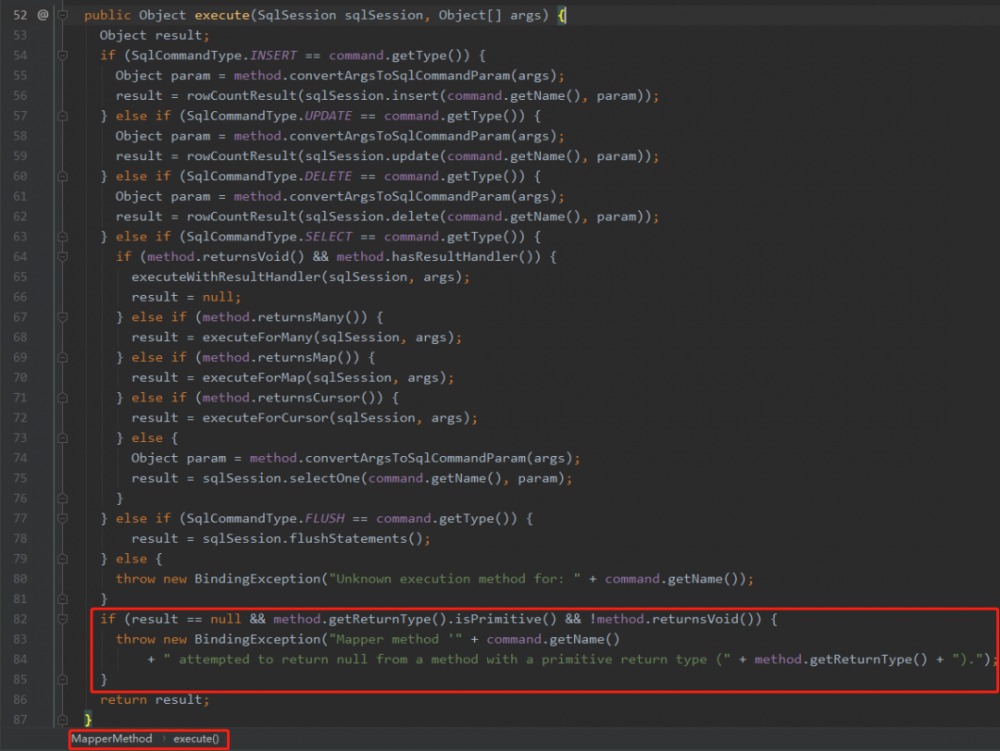The height and width of the screenshot is (751, 1000).
Task: Collapse the FLUSH else-if fold at line 77
Action: point(62,518)
